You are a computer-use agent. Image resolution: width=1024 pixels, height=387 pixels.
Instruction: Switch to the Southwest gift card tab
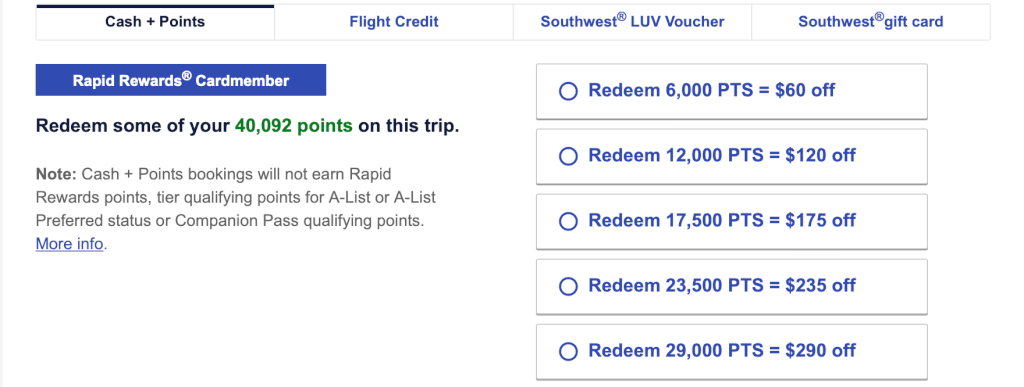point(871,22)
